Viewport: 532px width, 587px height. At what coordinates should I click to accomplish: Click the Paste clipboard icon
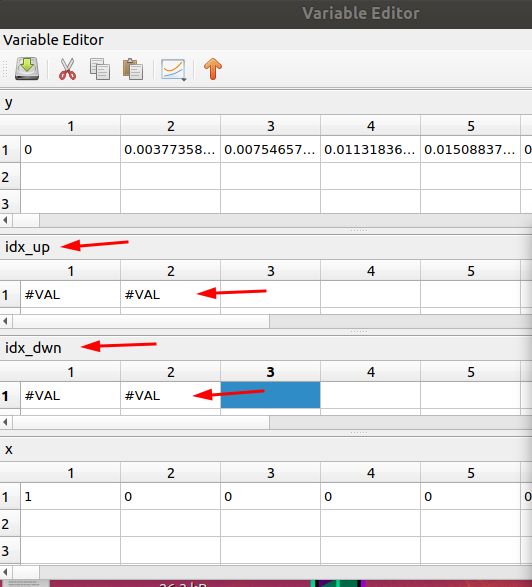coord(133,69)
